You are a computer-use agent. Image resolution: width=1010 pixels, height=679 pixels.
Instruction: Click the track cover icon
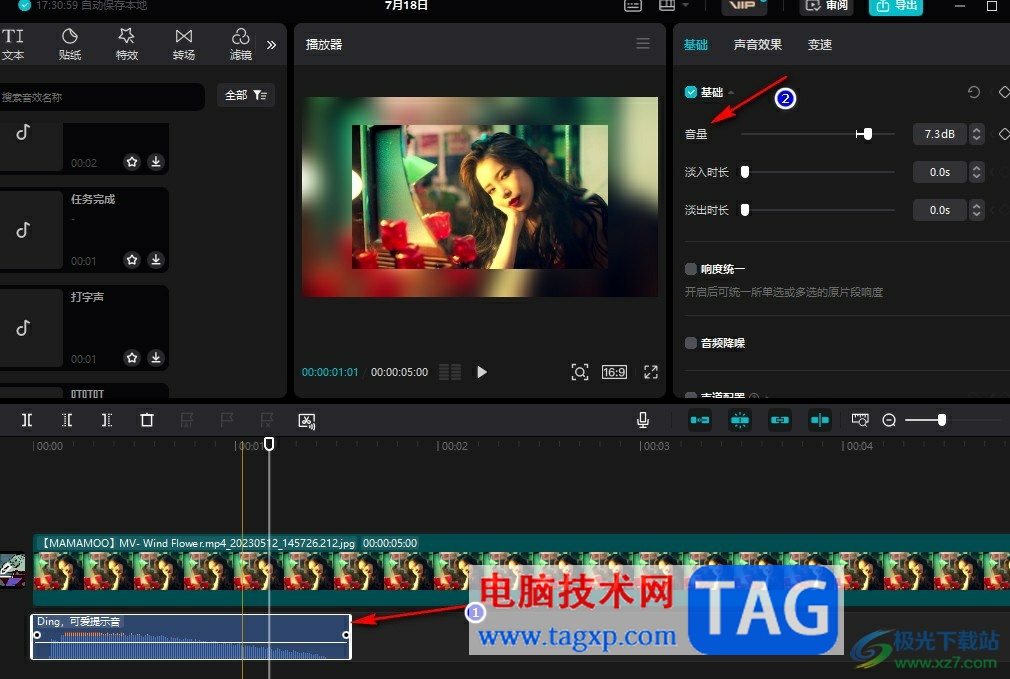click(12, 569)
